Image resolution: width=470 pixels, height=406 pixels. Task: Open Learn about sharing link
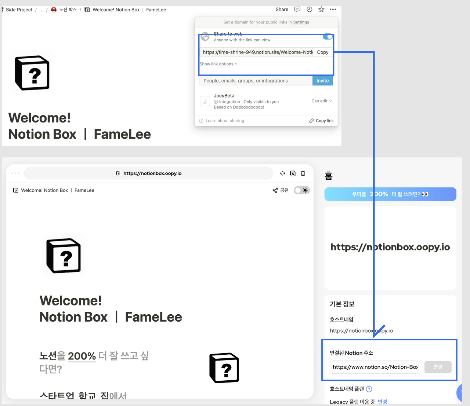tap(222, 121)
